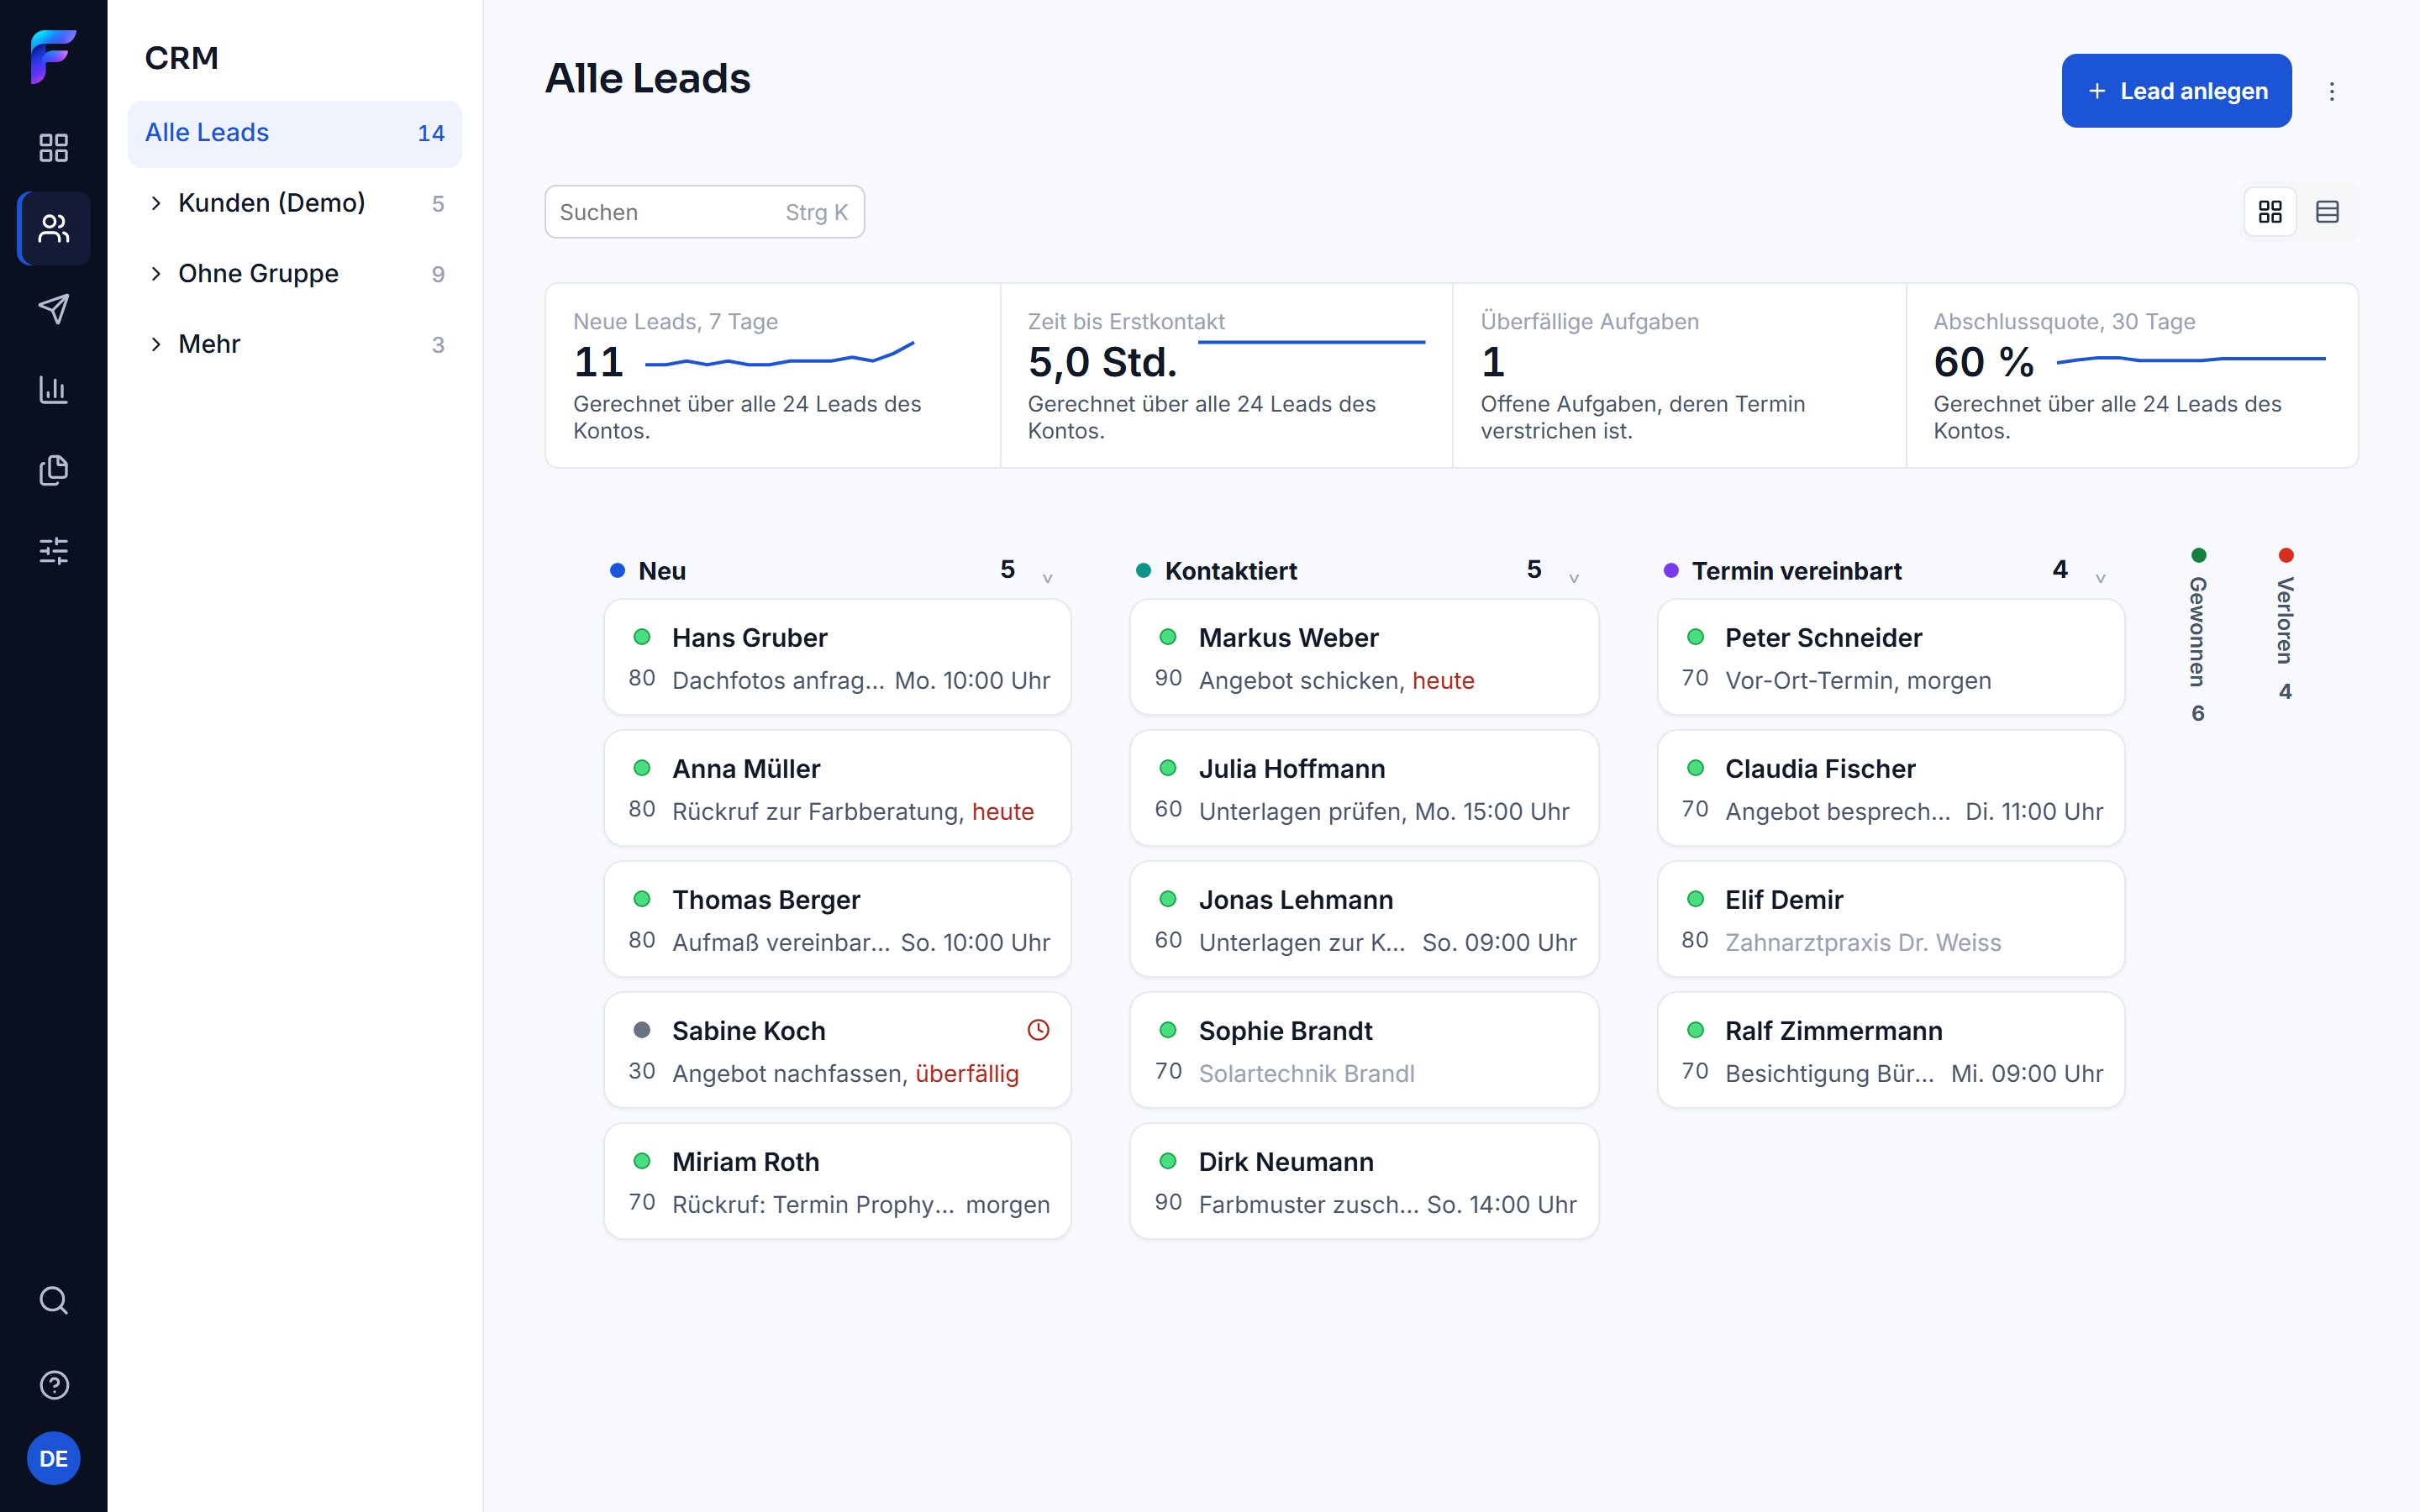Open the Anna Müller lead card
The height and width of the screenshot is (1512, 2420).
point(837,788)
